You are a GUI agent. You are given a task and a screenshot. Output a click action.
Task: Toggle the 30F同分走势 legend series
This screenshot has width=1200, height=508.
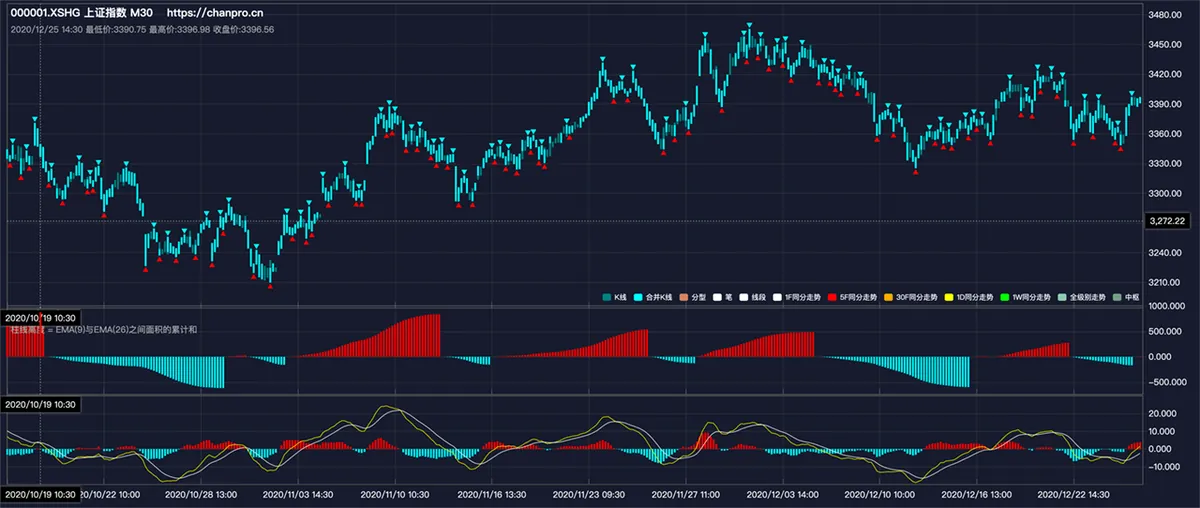point(909,297)
